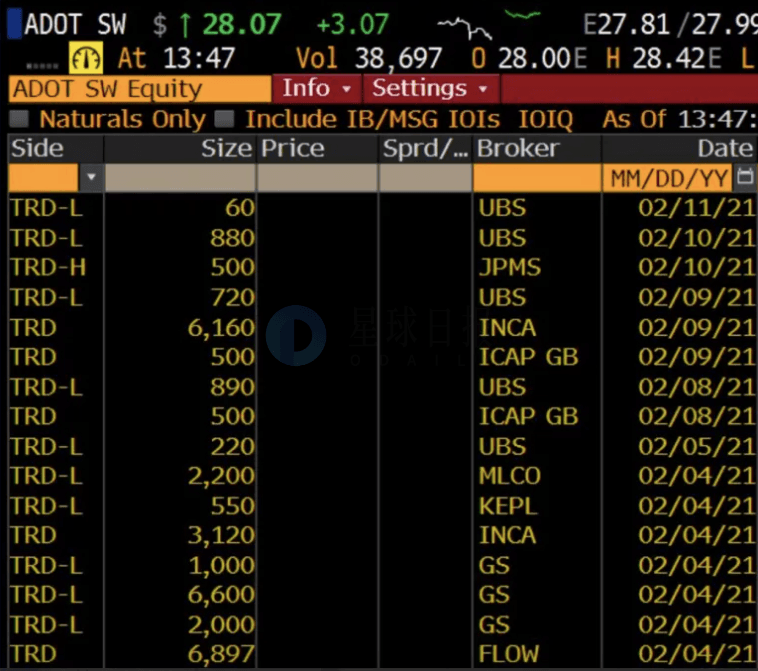Image resolution: width=758 pixels, height=671 pixels.
Task: Open the Settings dropdown menu
Action: pyautogui.click(x=431, y=88)
